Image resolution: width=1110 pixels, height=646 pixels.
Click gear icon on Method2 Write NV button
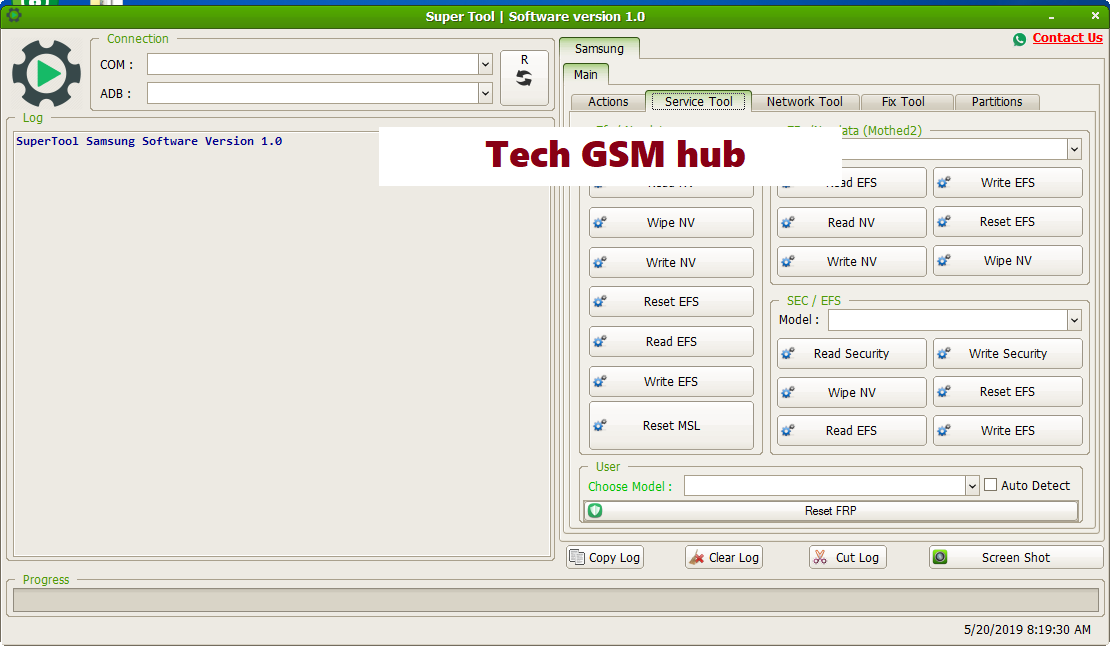coord(788,261)
